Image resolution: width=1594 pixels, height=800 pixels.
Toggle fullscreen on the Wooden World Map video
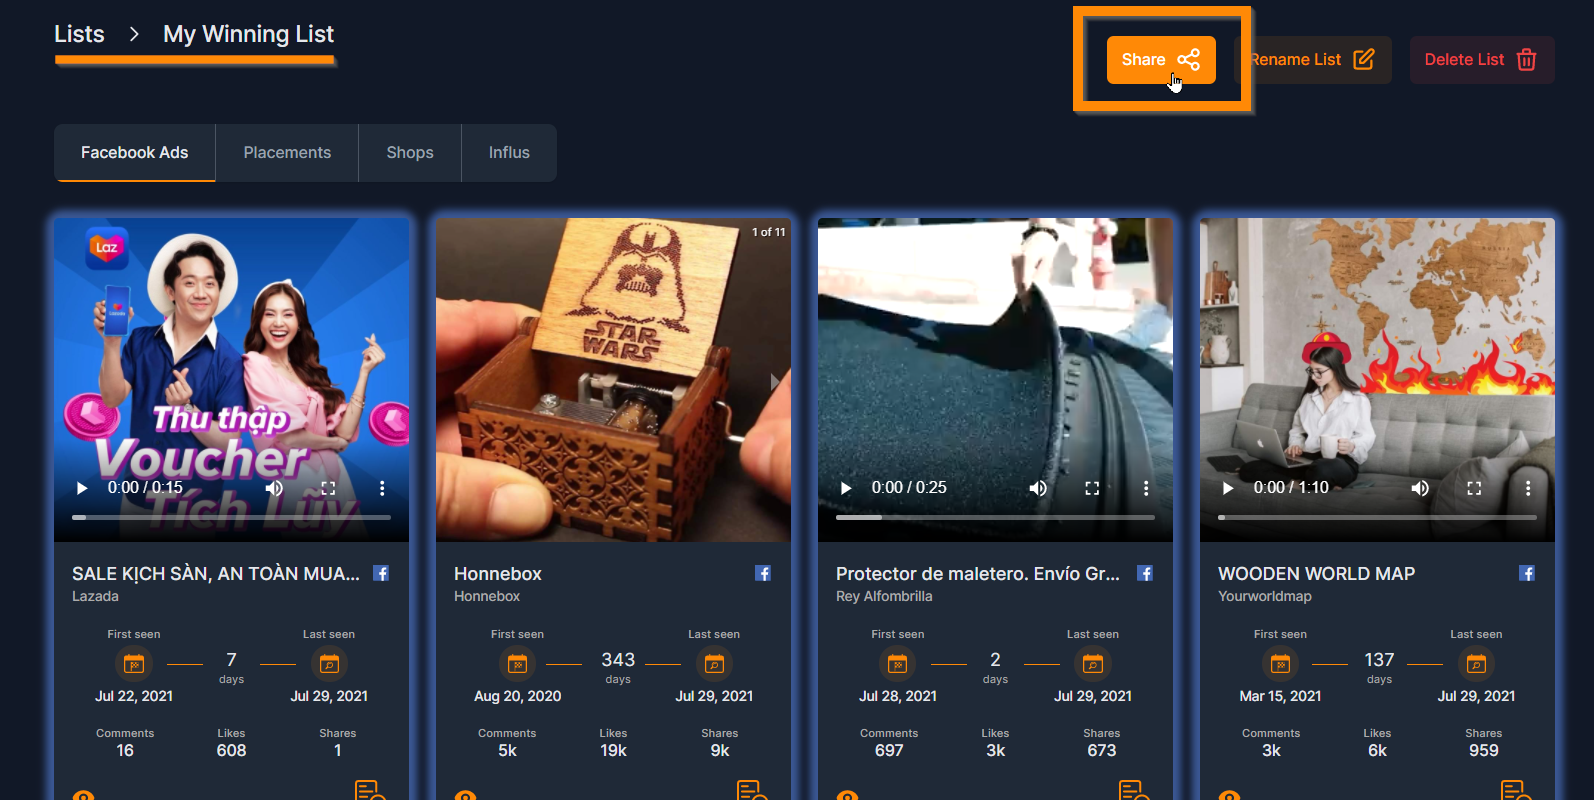click(x=1474, y=488)
